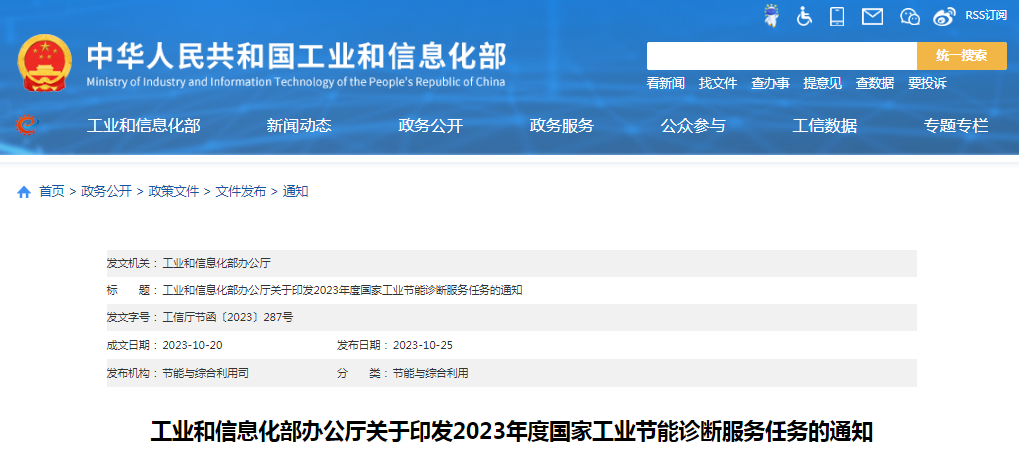Click the national emblem logo
The height and width of the screenshot is (456, 1019).
(x=45, y=63)
